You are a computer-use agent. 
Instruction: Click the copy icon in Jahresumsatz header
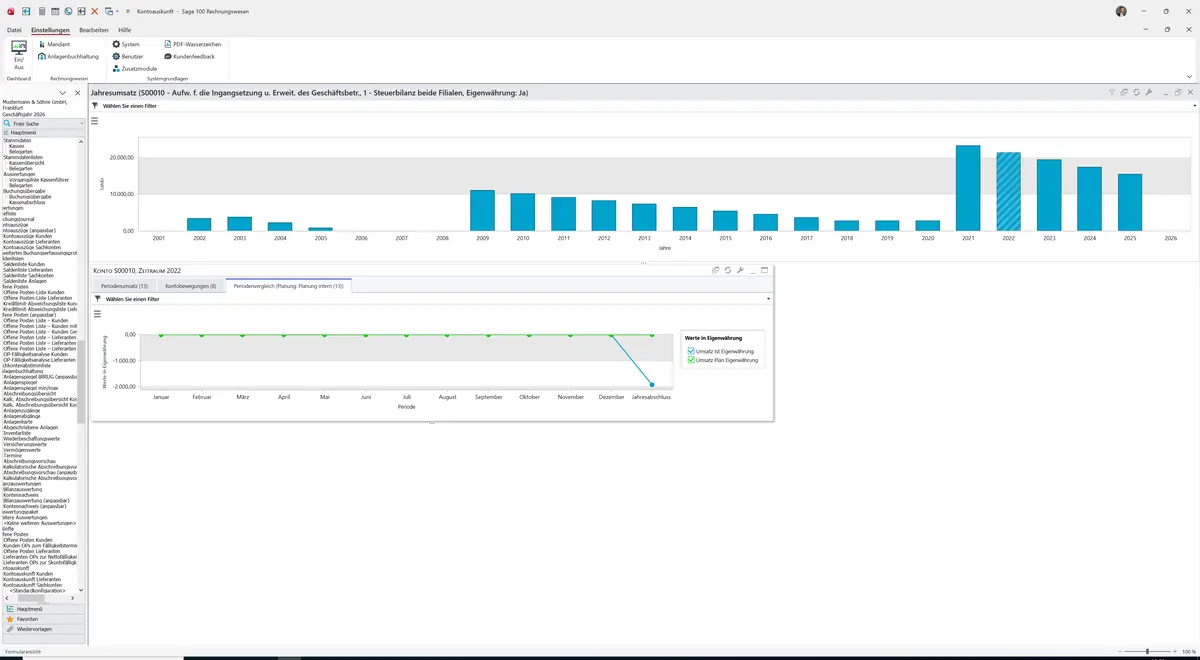click(1124, 92)
